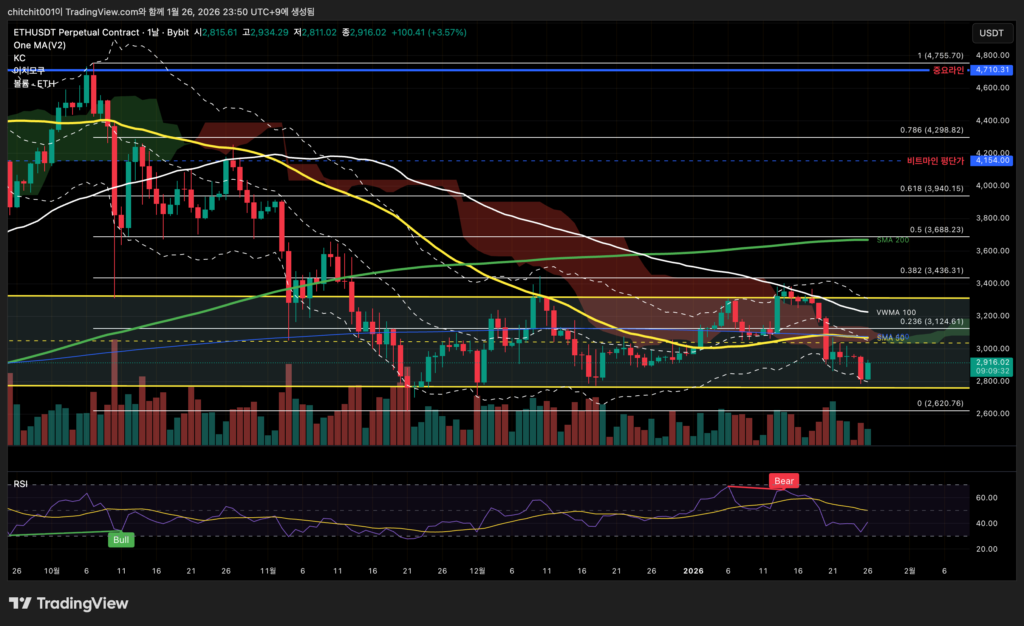Select the KC indicator legend
The image size is (1024, 626).
tap(19, 58)
